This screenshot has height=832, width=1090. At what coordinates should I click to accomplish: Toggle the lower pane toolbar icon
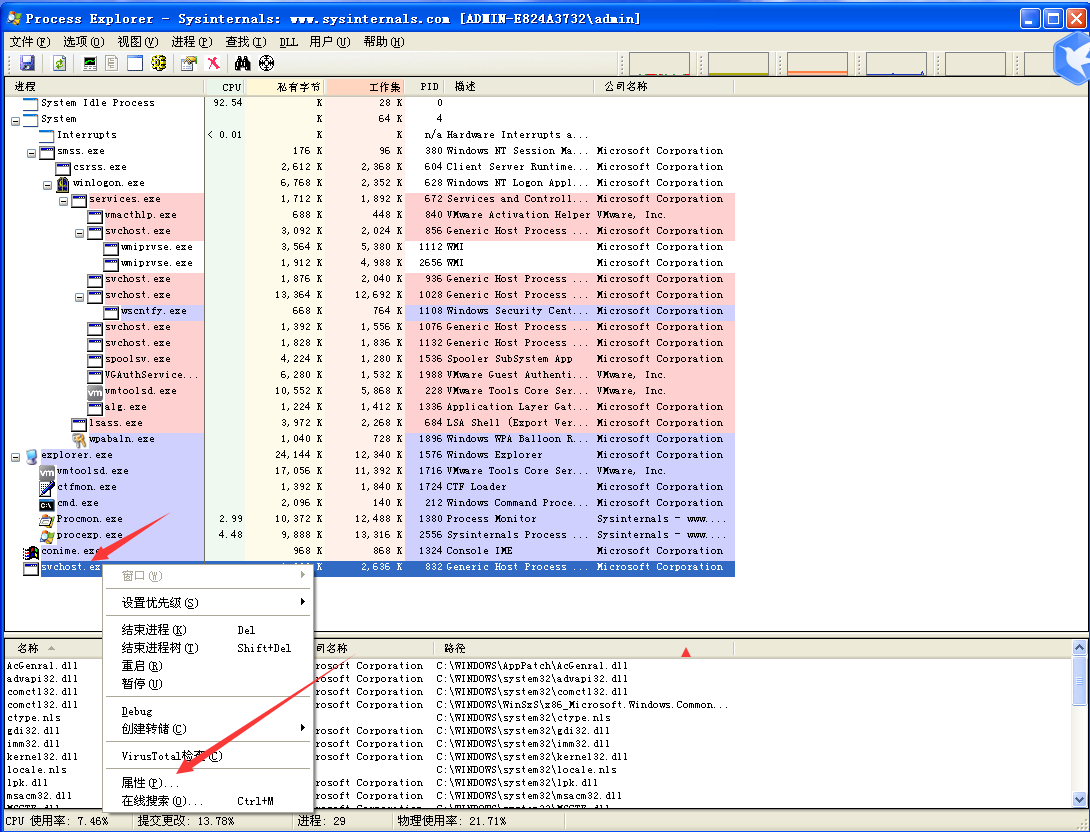(135, 63)
